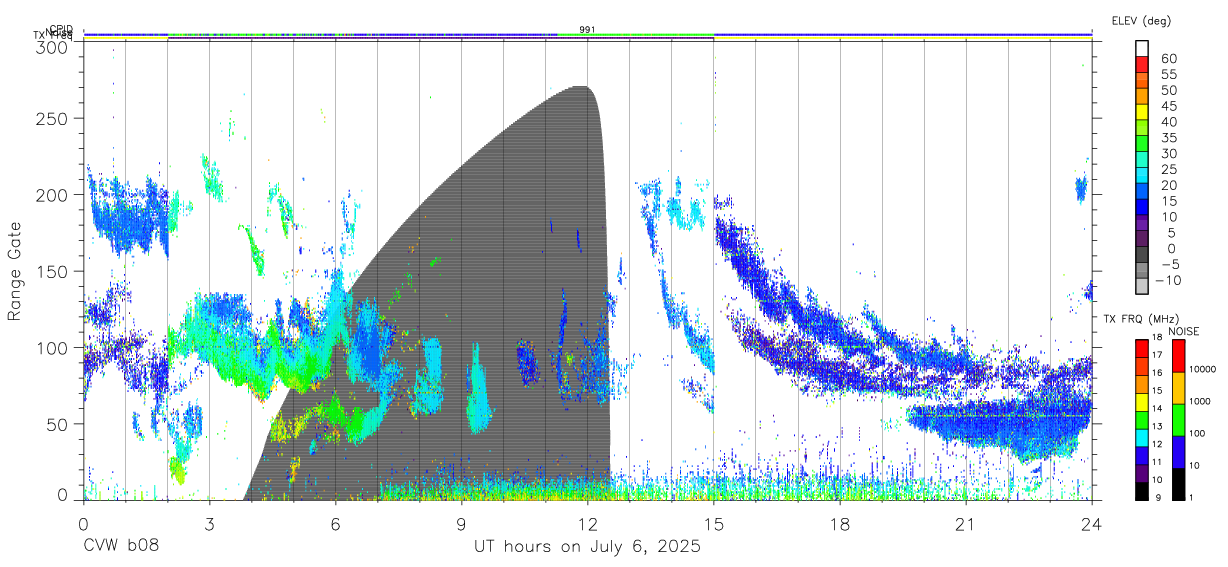Select the green swatch between NOISE 100 and 1000
Screen dimensions: 1228x567
(x=1177, y=419)
